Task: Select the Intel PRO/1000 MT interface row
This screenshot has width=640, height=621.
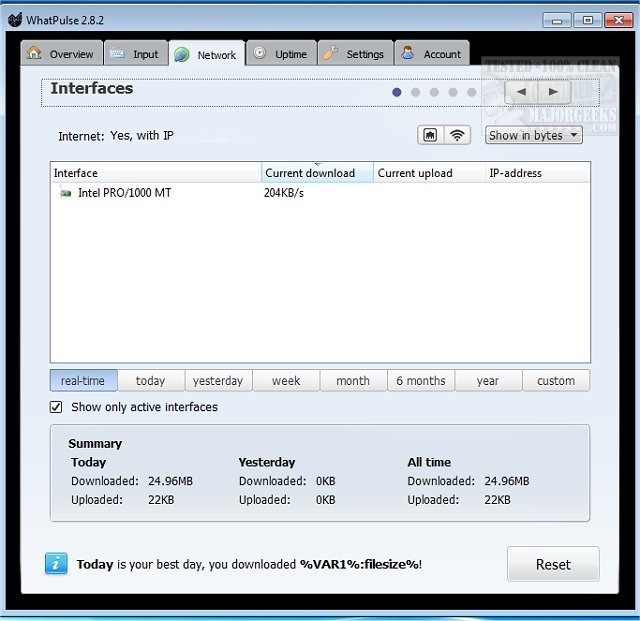Action: (320, 193)
